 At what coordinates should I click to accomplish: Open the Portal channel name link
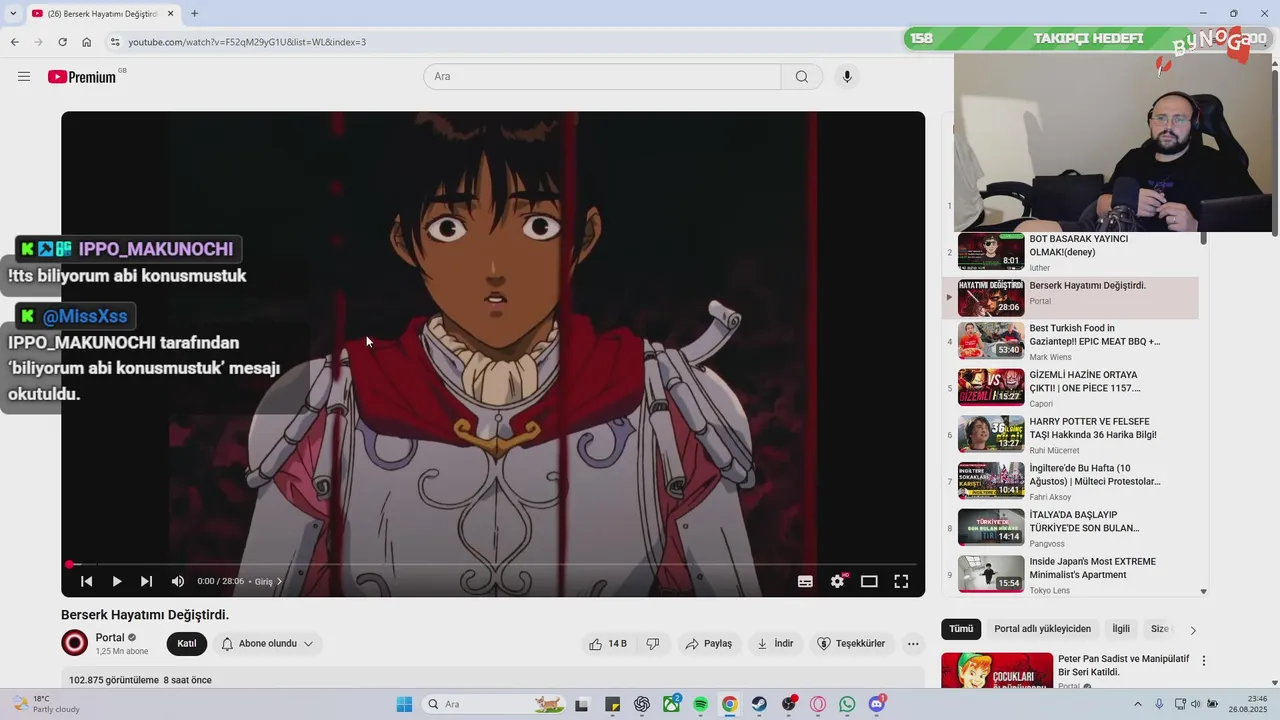tap(110, 637)
